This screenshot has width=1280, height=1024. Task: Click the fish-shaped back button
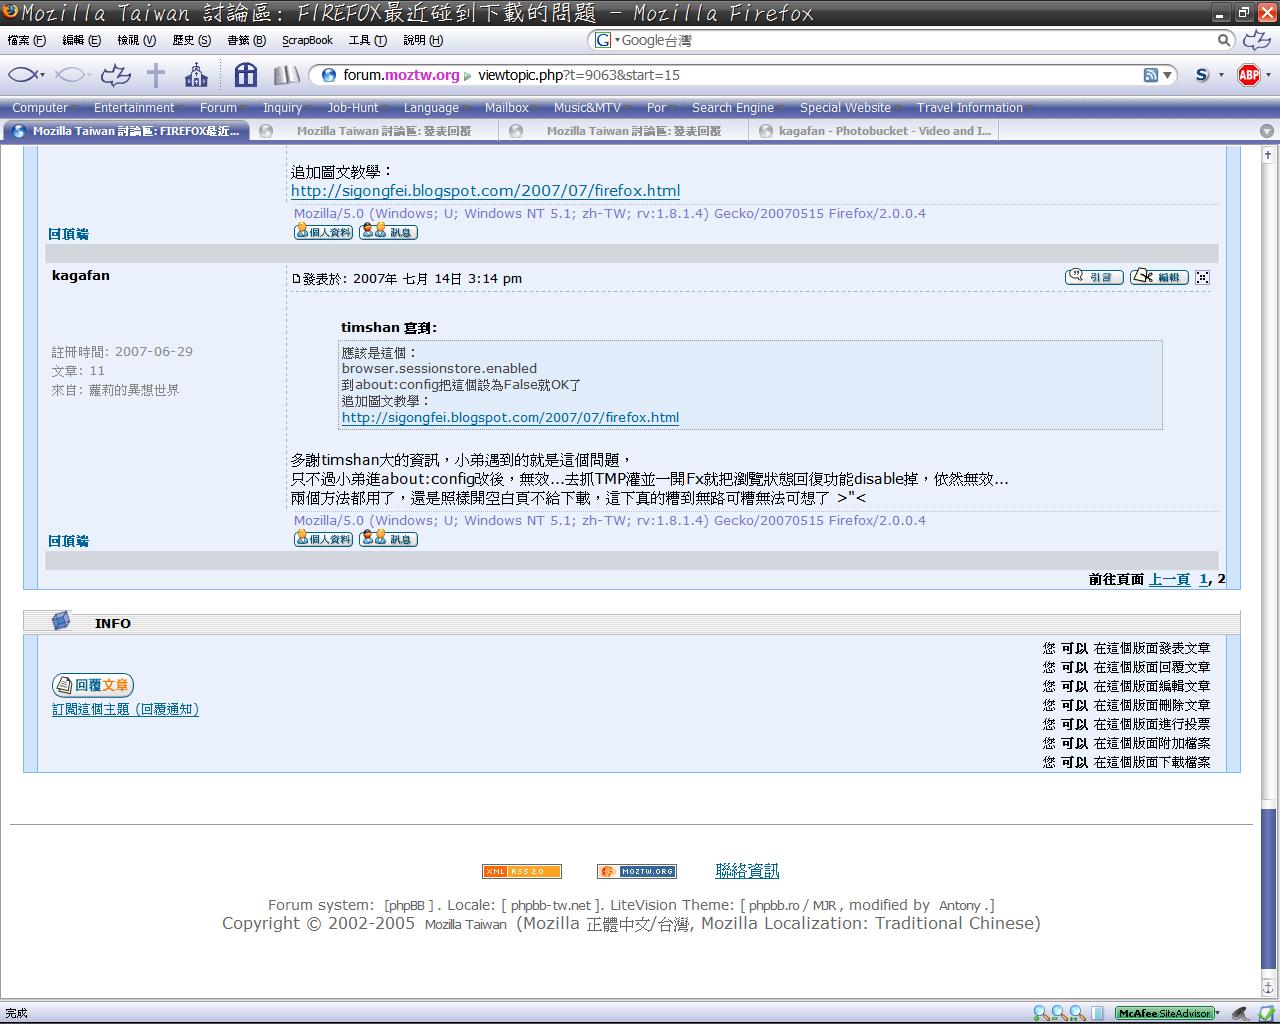[25, 75]
